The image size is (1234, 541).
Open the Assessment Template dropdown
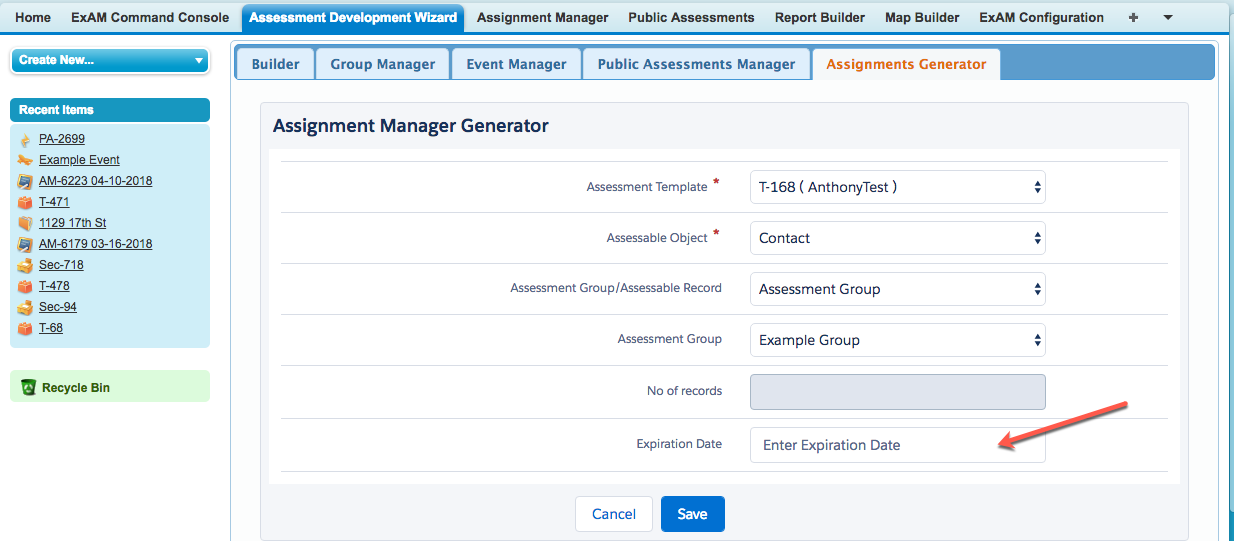click(x=897, y=187)
